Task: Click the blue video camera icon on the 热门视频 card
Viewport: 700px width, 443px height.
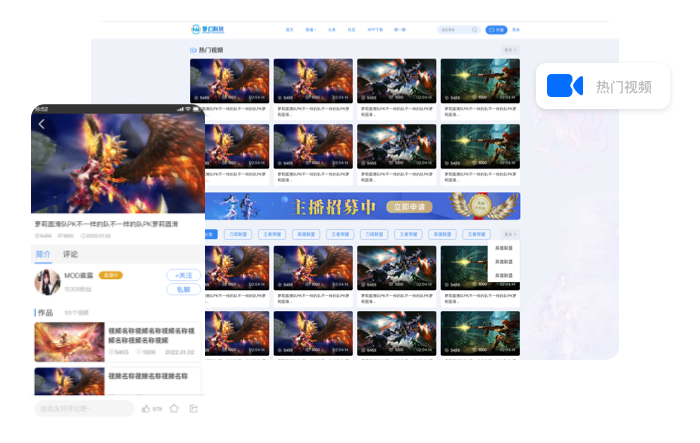Action: 565,85
